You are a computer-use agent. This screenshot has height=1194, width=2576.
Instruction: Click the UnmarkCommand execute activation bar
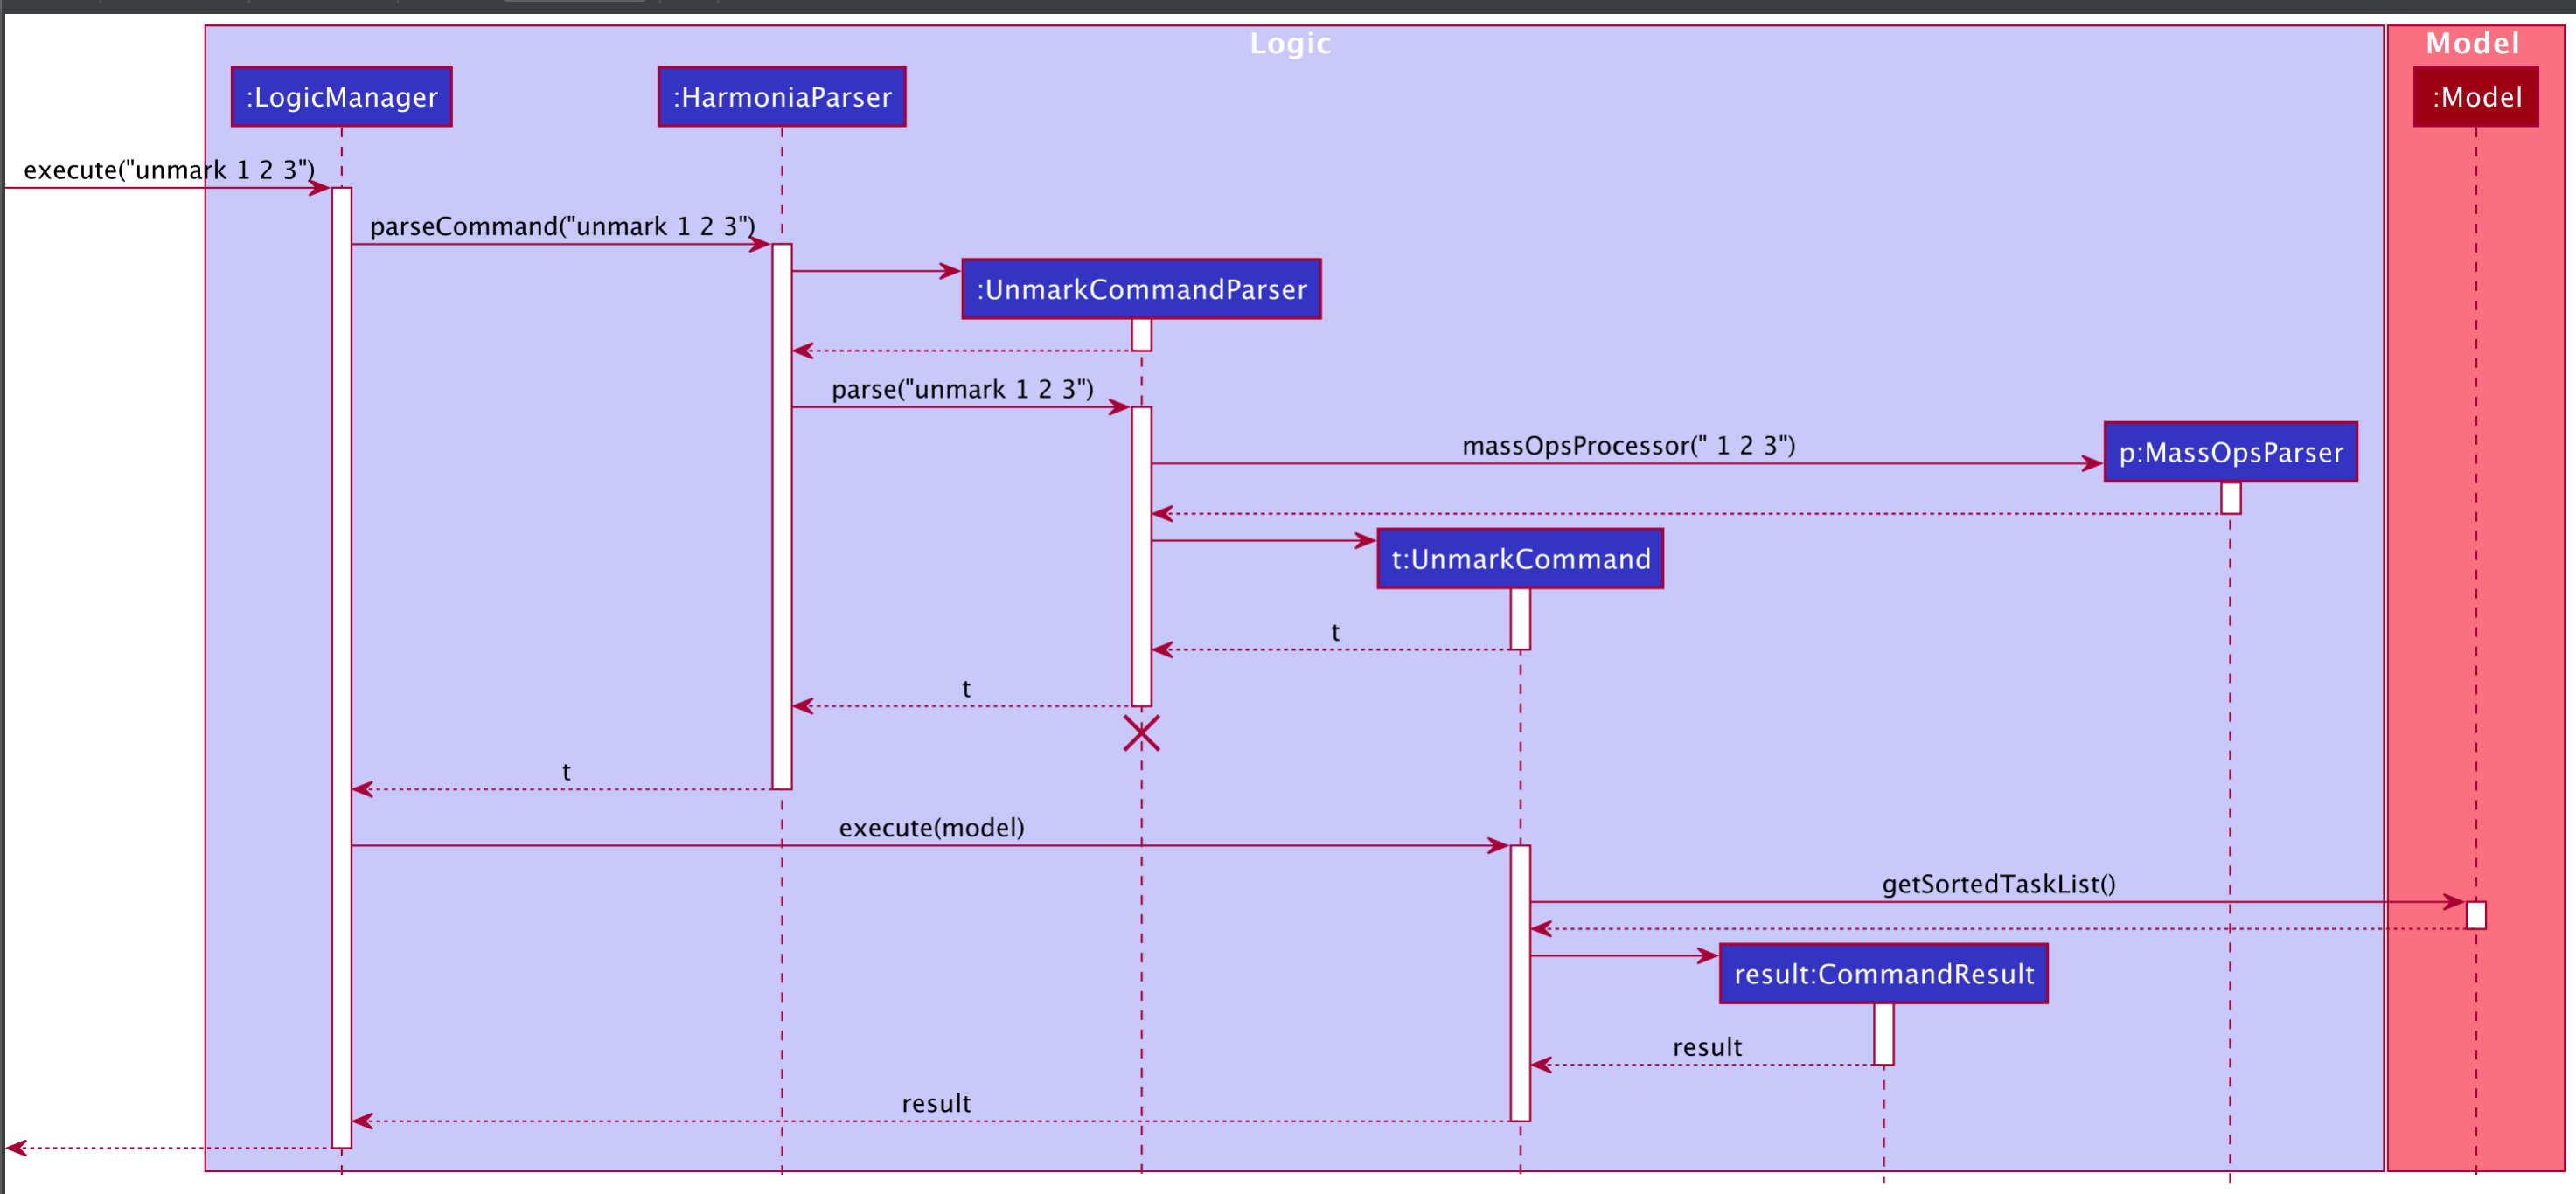tap(1520, 983)
